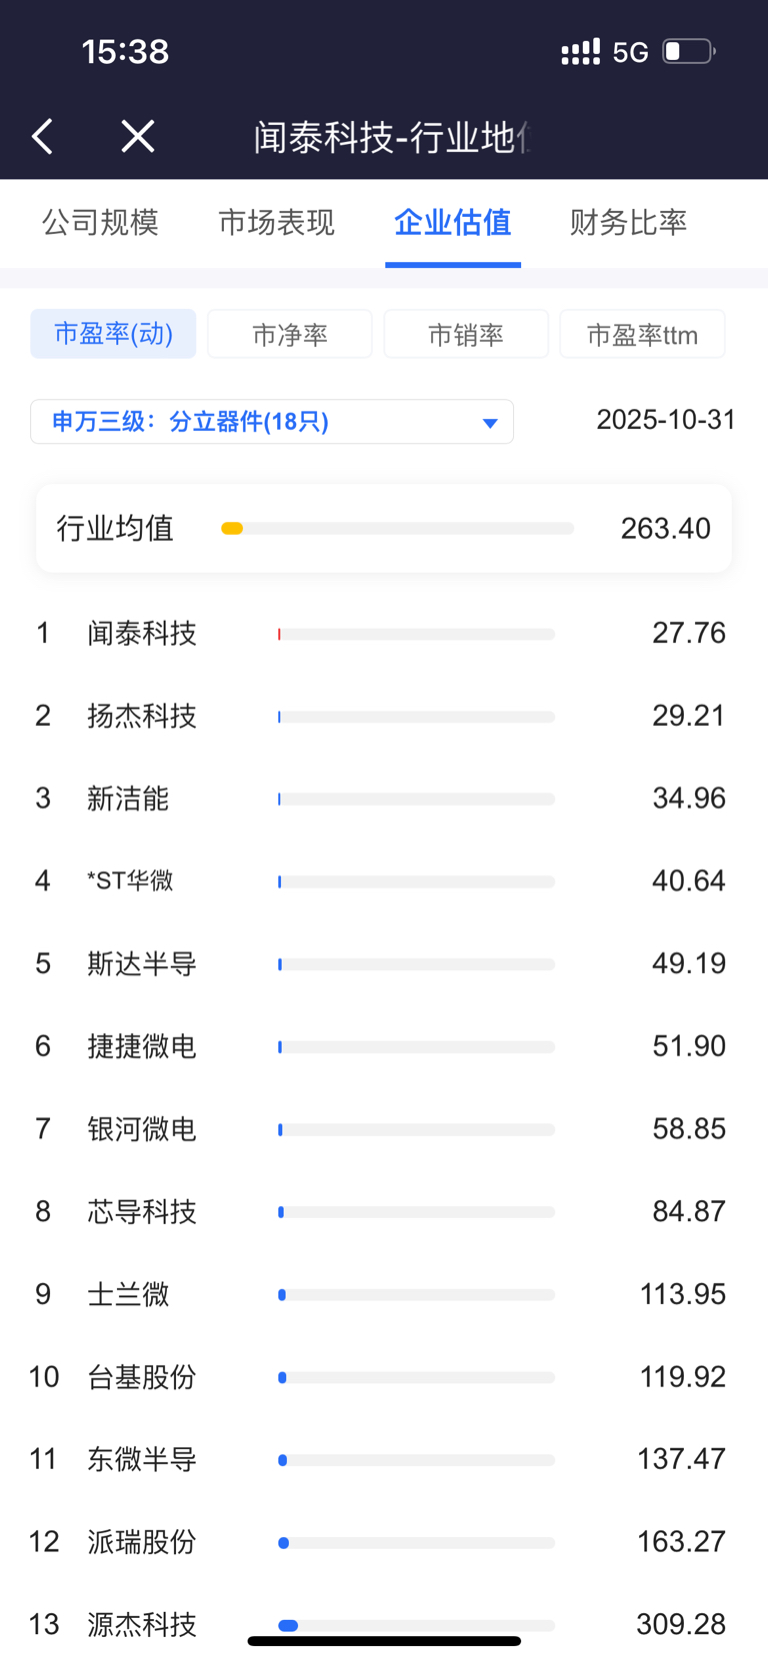Screen dimensions: 768x1663
Task: Tap the battery indicator in status bar
Action: point(689,51)
